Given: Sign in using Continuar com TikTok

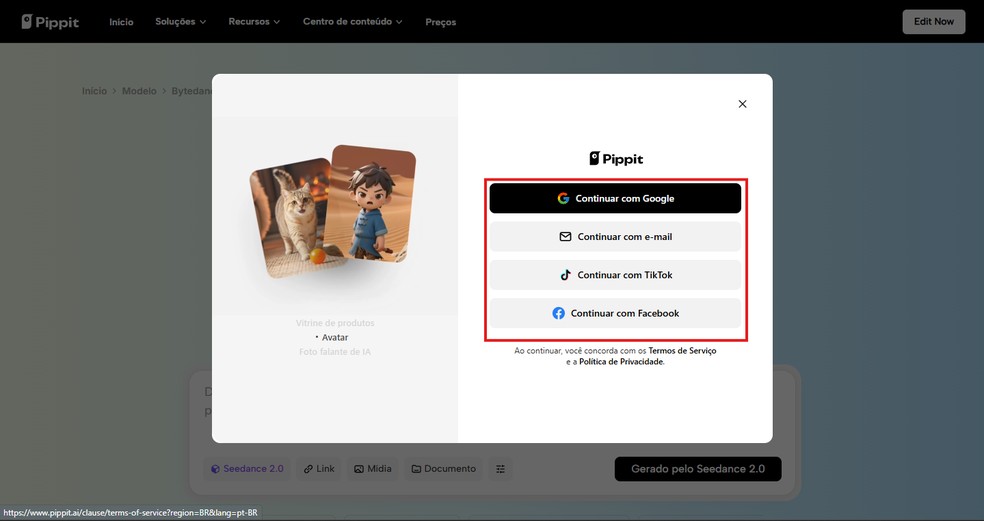Looking at the screenshot, I should tap(615, 275).
